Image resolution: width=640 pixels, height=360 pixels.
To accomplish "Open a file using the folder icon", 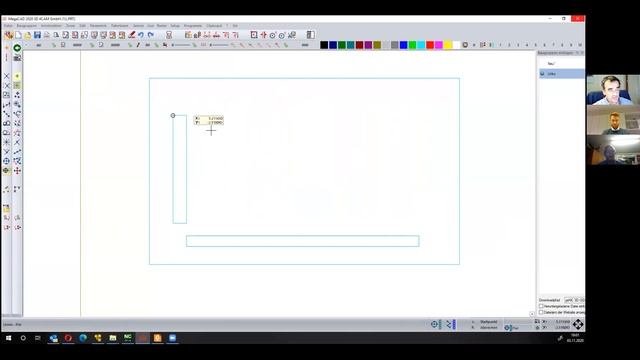I will 27,35.
